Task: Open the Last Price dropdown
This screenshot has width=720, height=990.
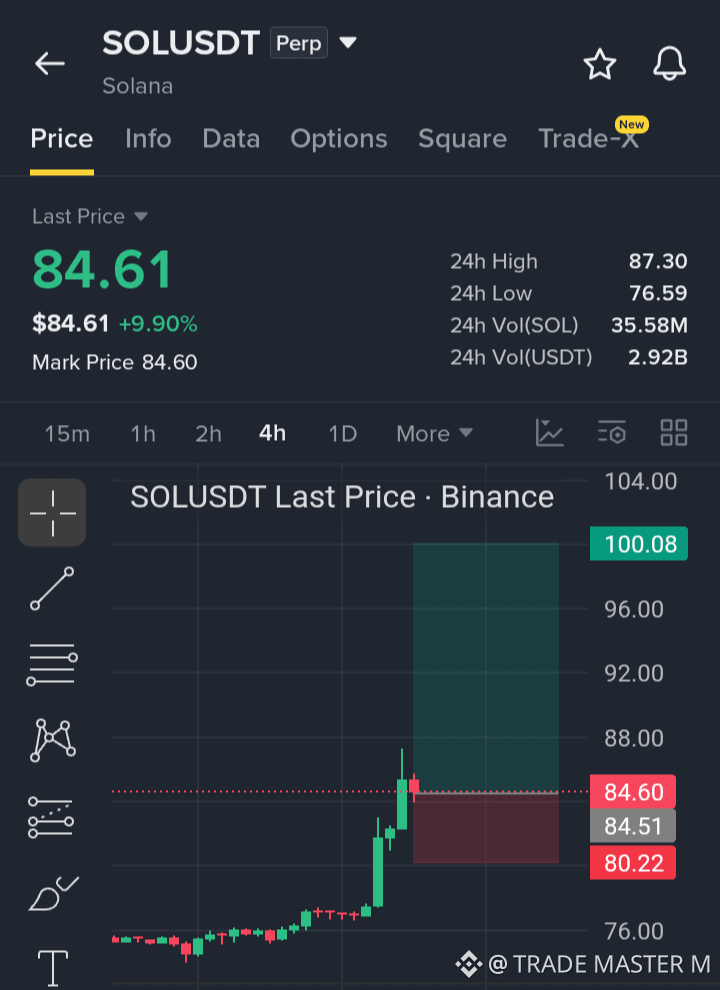Action: (x=90, y=217)
